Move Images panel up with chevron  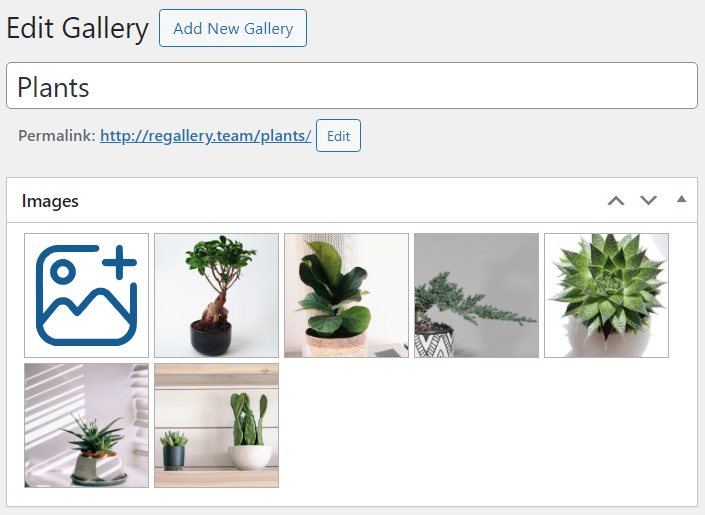616,201
